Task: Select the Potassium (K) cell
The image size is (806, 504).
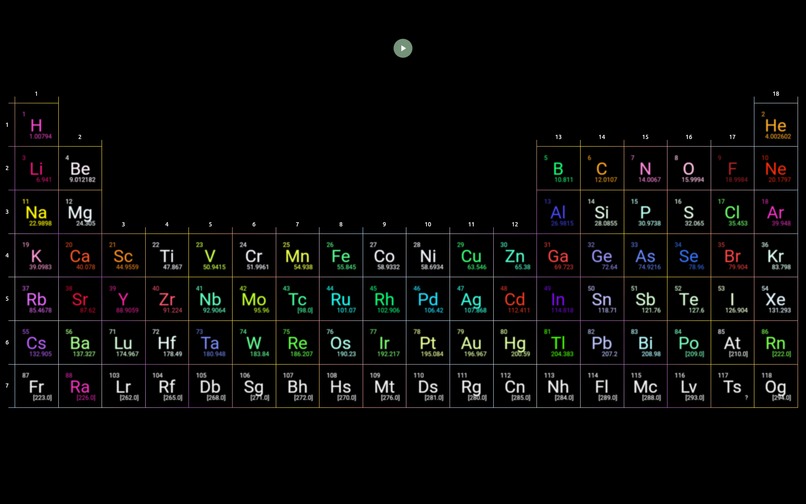Action: click(x=36, y=256)
